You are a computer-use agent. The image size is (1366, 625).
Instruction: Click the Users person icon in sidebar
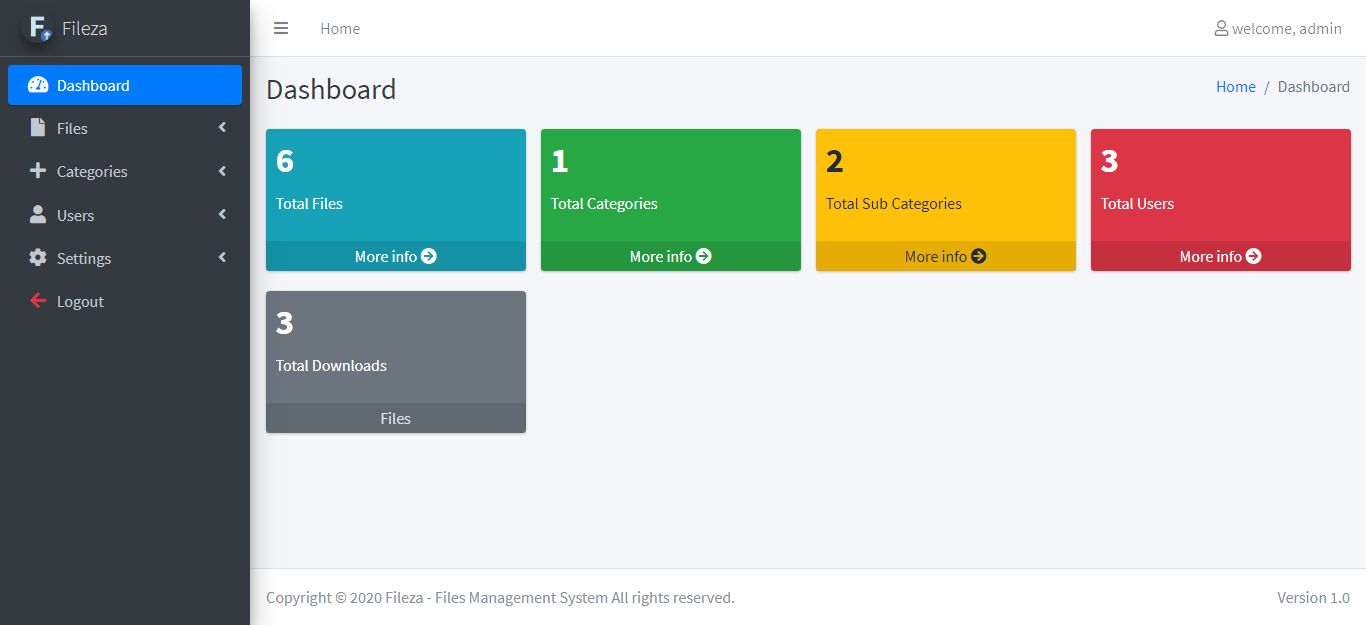click(x=38, y=215)
